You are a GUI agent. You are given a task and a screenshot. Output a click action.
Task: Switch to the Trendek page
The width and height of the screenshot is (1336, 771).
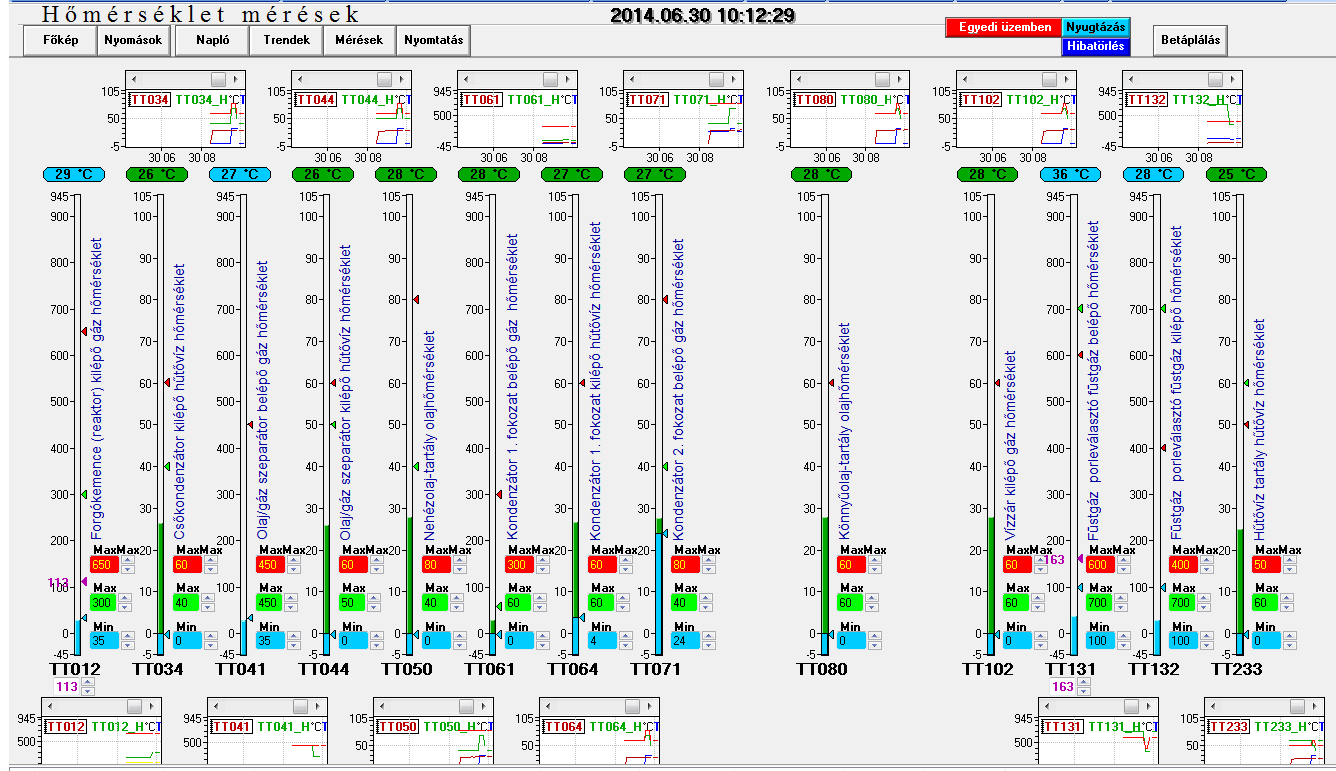(x=286, y=41)
